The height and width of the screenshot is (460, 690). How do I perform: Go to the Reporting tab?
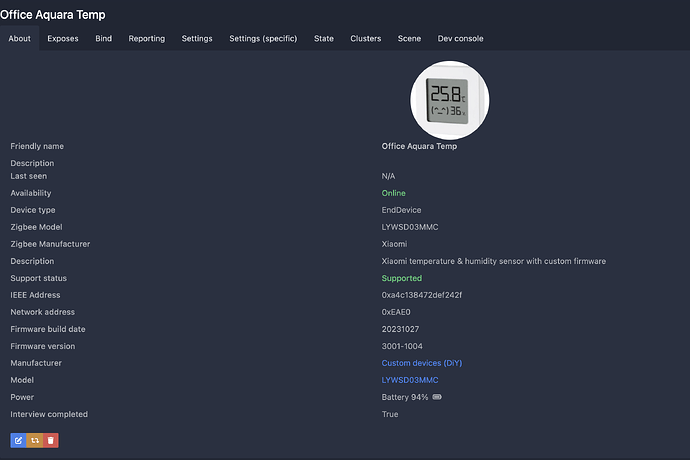point(147,38)
